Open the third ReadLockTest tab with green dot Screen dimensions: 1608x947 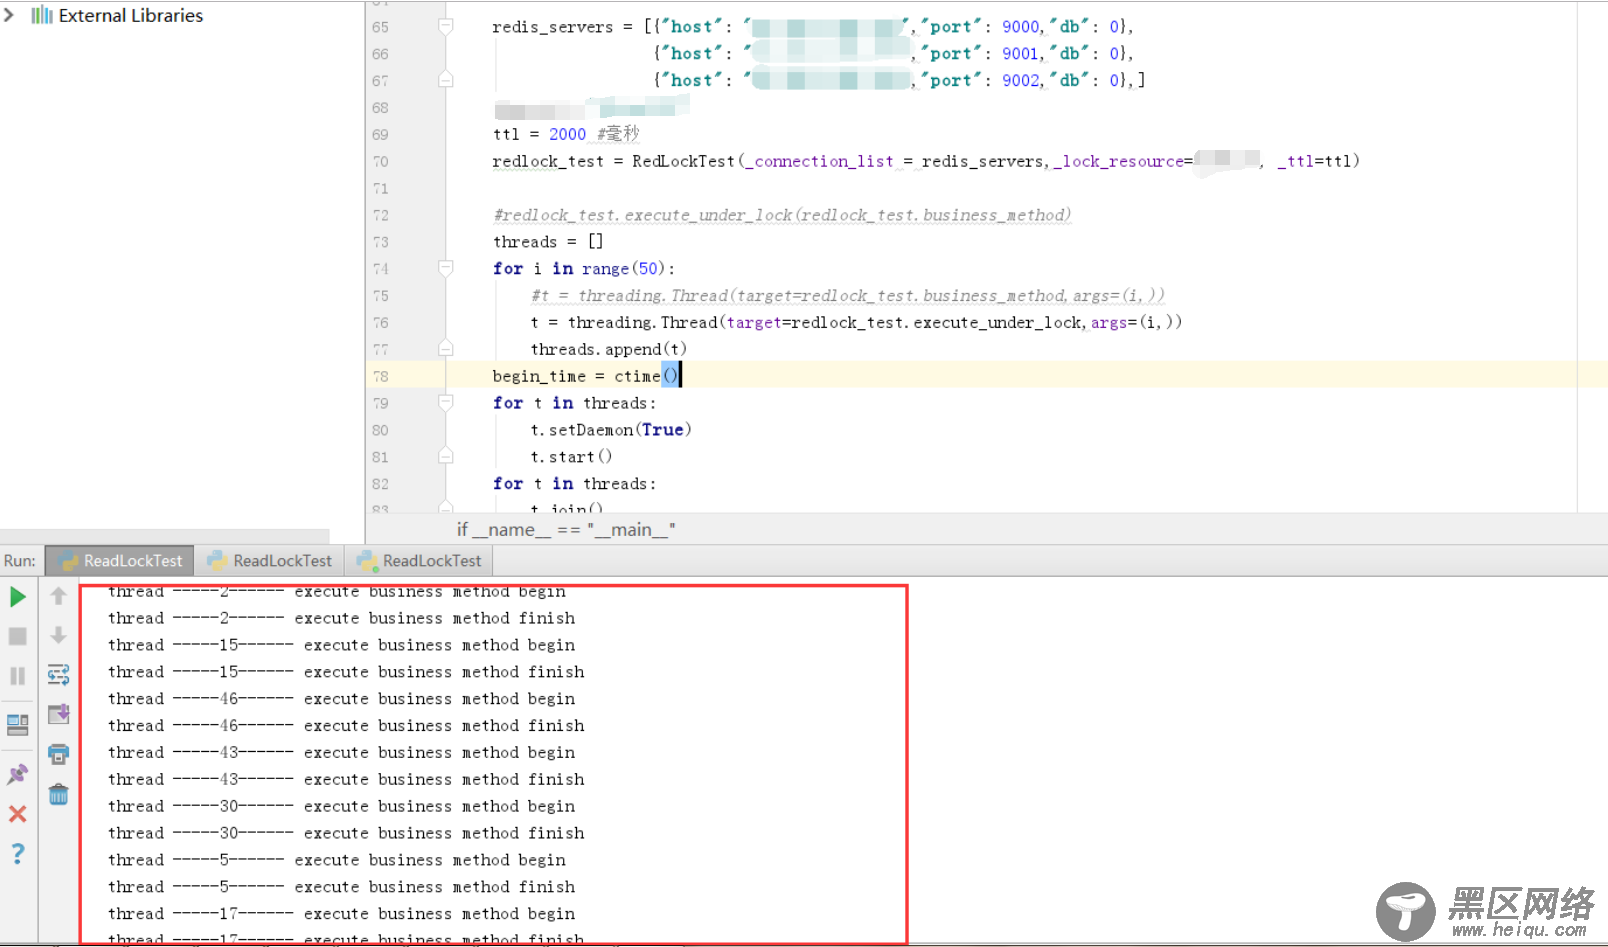(420, 561)
